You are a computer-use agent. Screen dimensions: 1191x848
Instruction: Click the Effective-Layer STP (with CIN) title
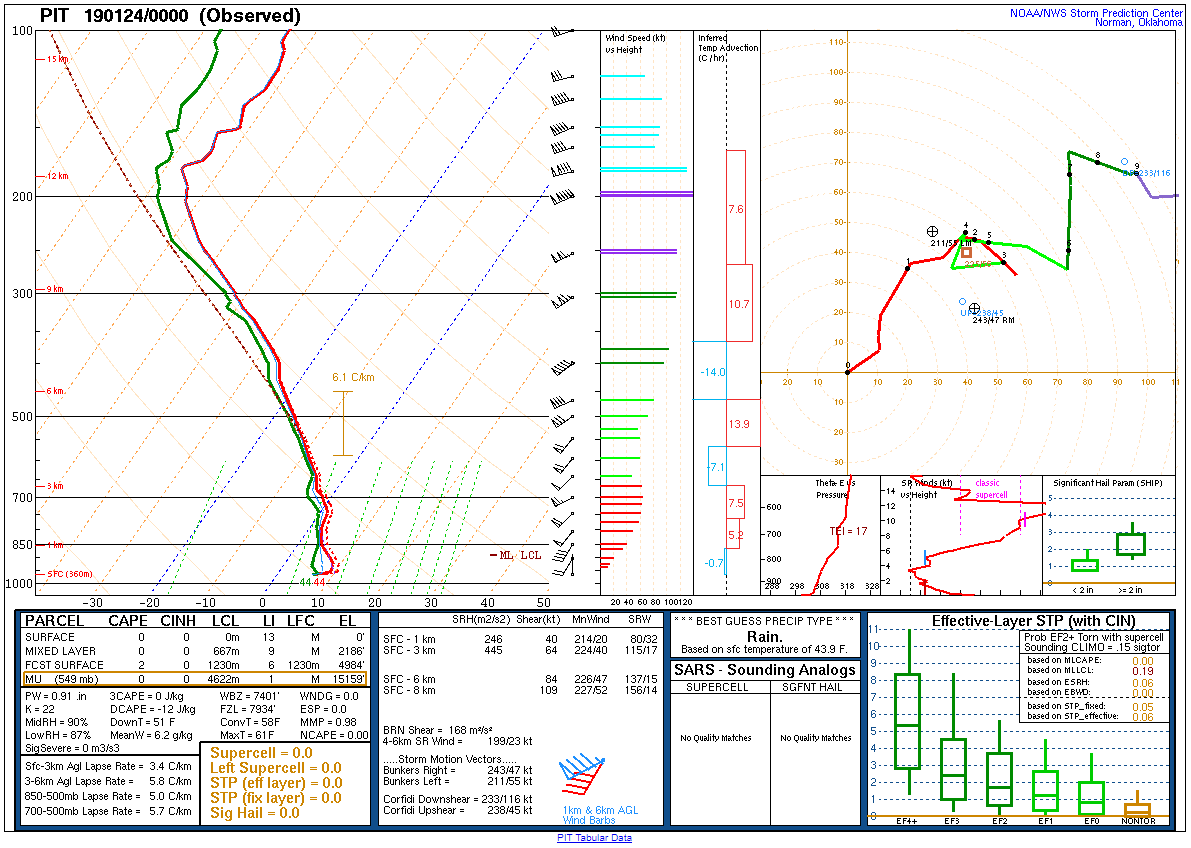click(1033, 622)
